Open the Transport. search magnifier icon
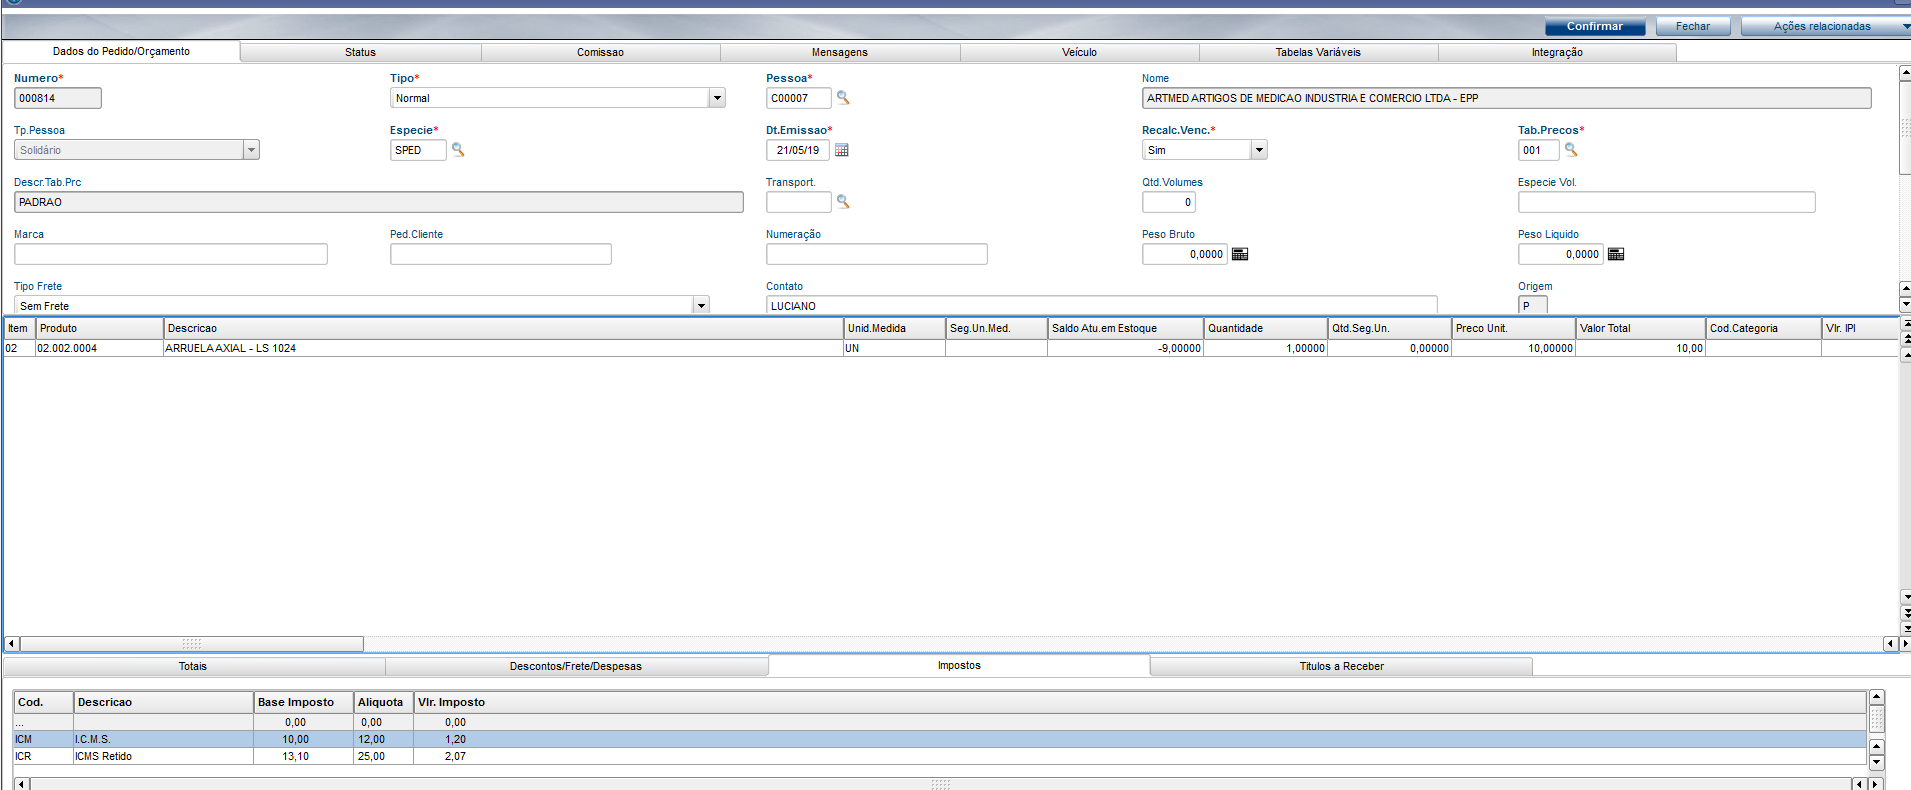The image size is (1911, 790). [x=843, y=201]
